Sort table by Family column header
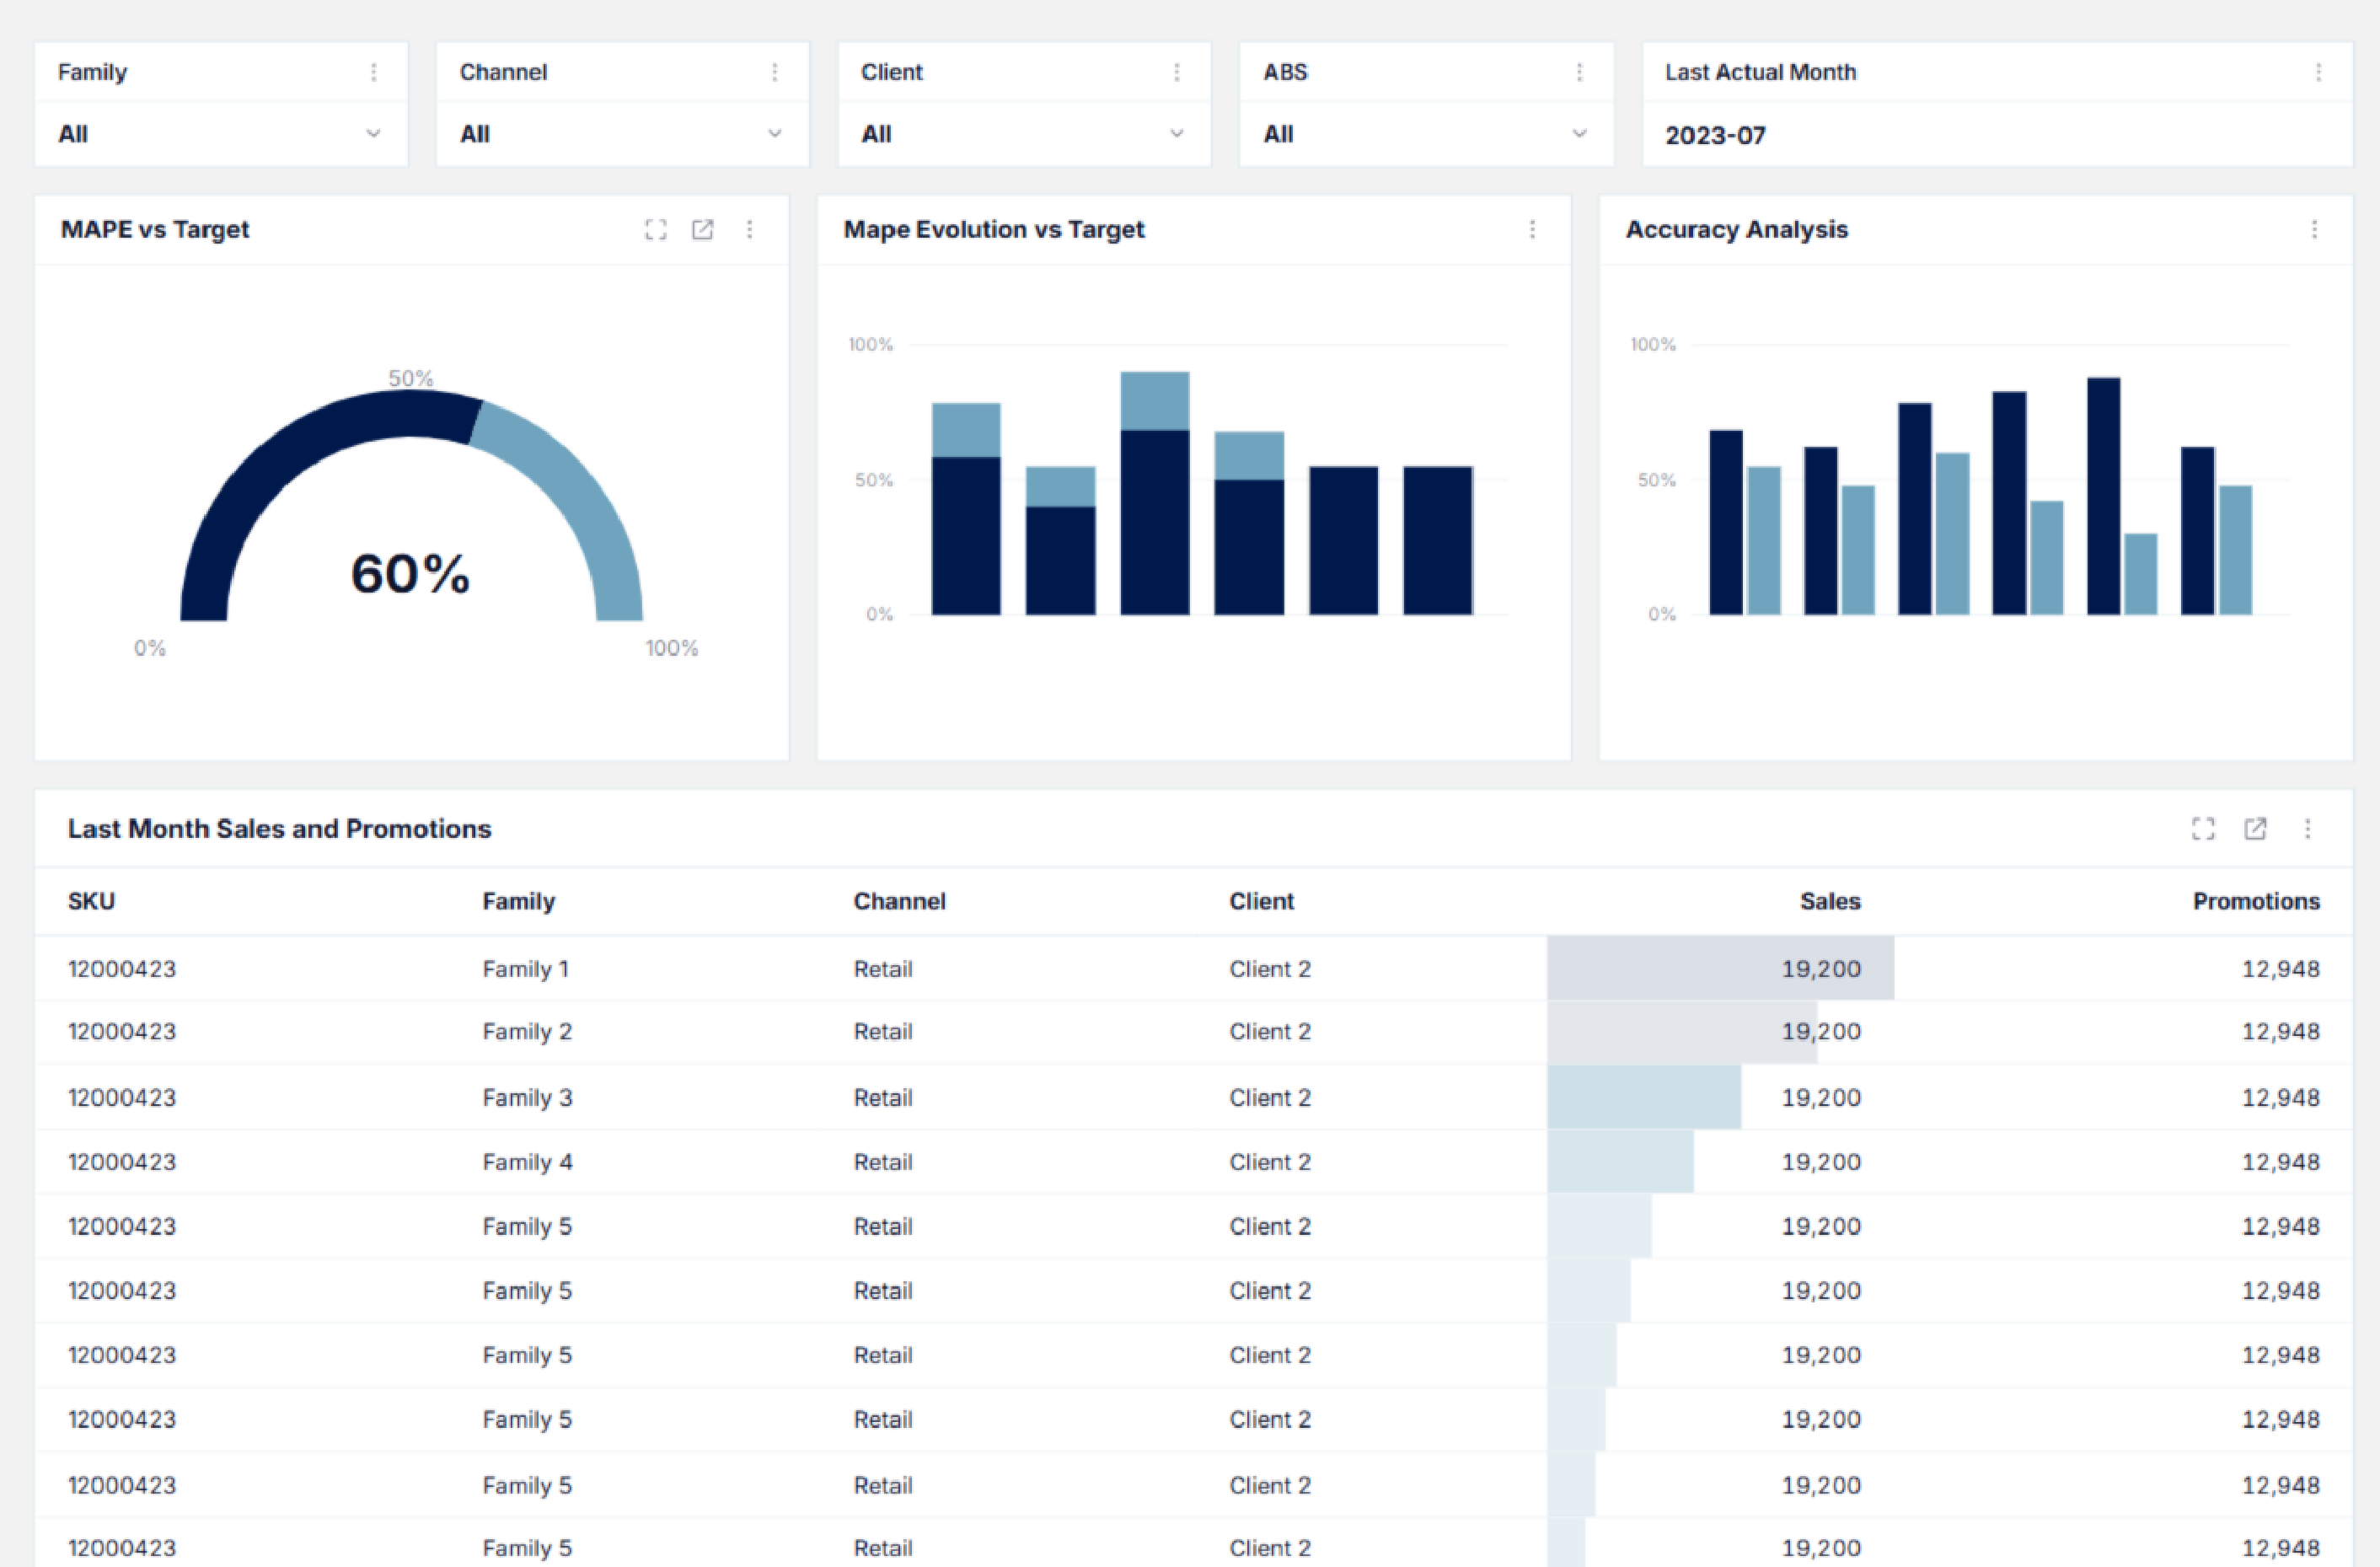Image resolution: width=2380 pixels, height=1567 pixels. (x=518, y=901)
